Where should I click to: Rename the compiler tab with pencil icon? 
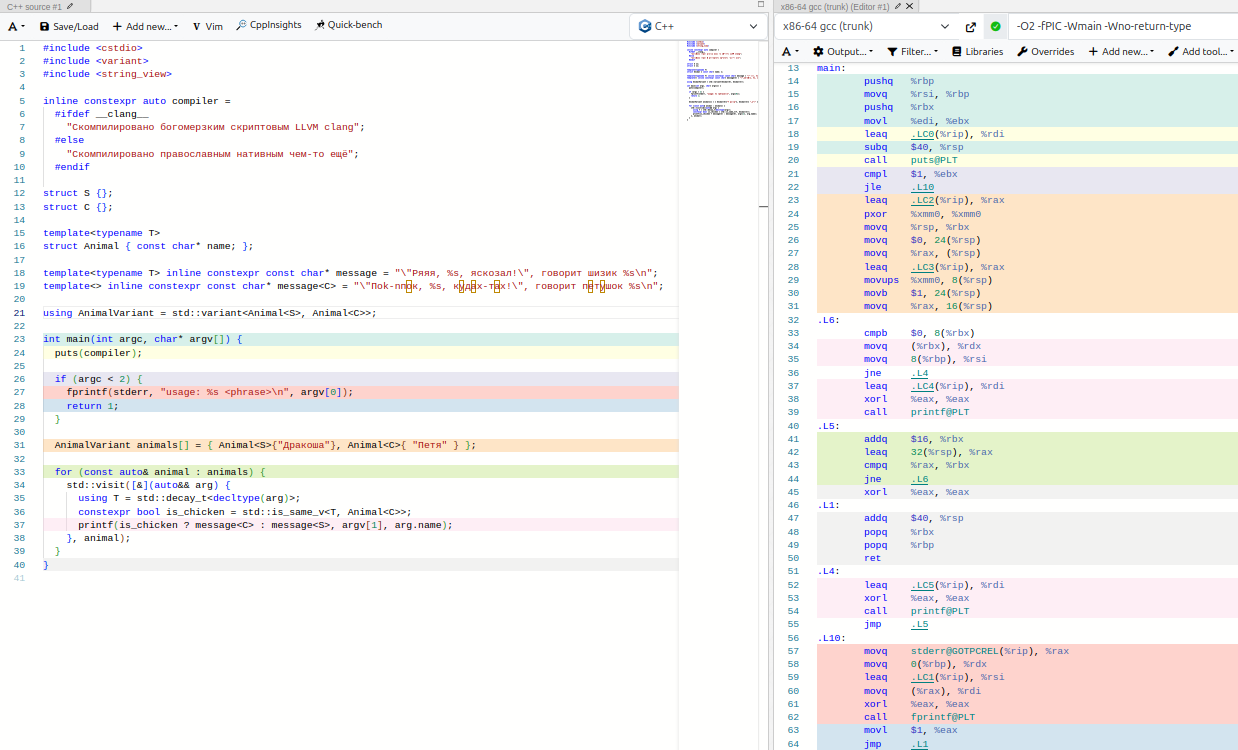coord(897,6)
